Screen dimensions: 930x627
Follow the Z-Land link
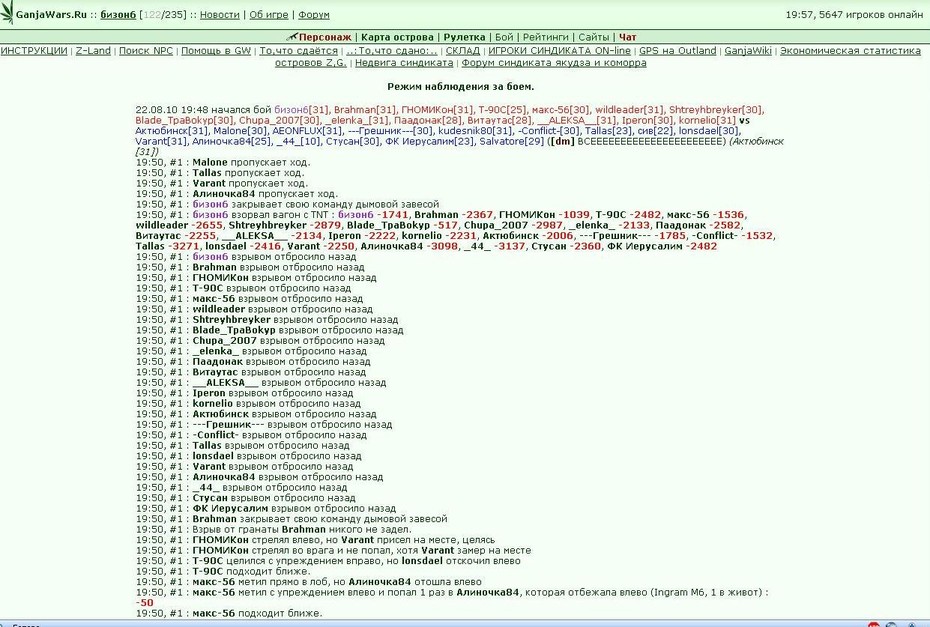(x=93, y=51)
